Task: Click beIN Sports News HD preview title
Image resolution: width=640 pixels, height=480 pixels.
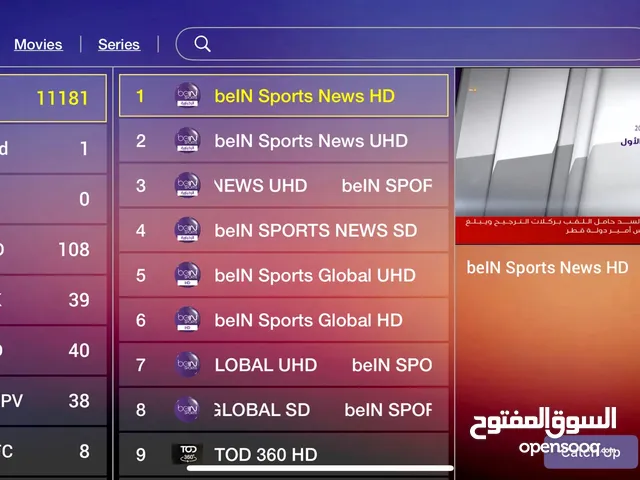Action: point(547,268)
